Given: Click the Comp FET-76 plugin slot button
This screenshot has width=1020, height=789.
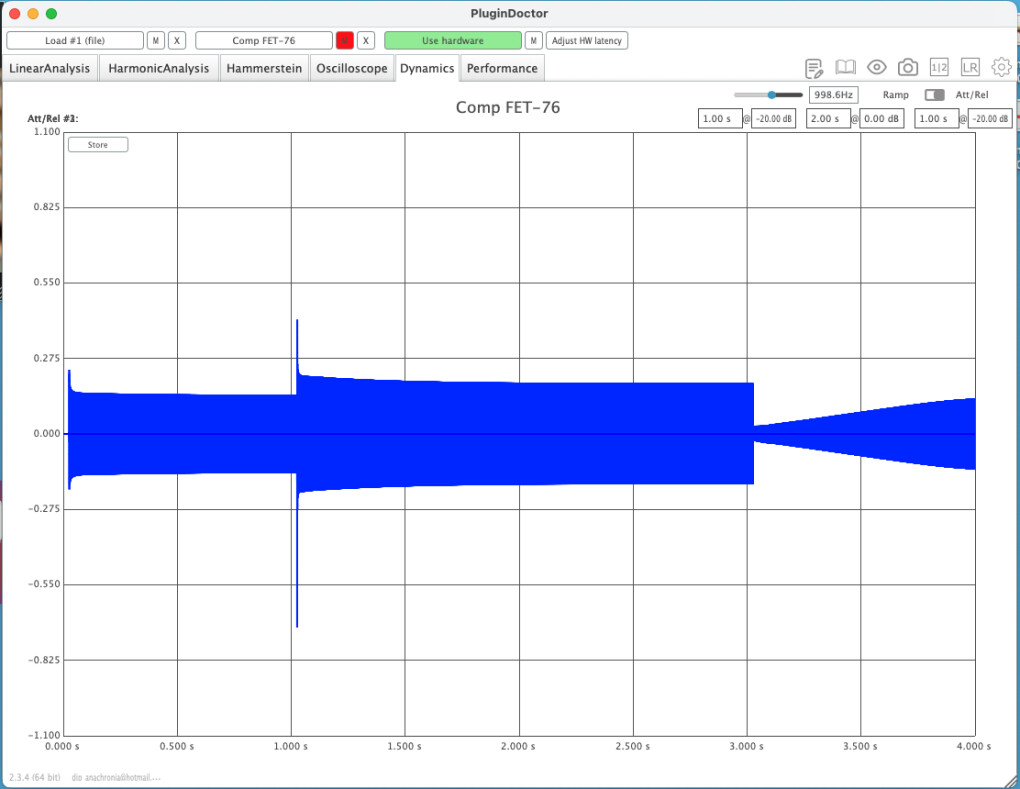Looking at the screenshot, I should pyautogui.click(x=263, y=40).
